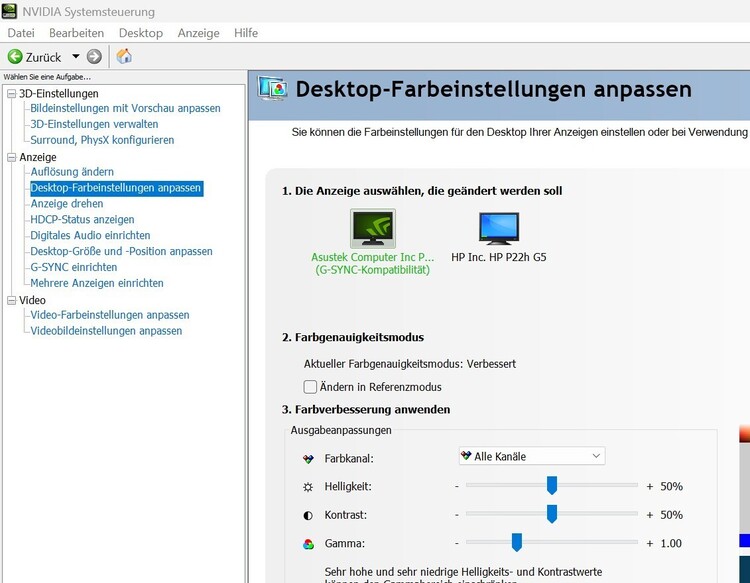Open the home icon in toolbar
Screen dimensions: 750x583
tap(124, 56)
